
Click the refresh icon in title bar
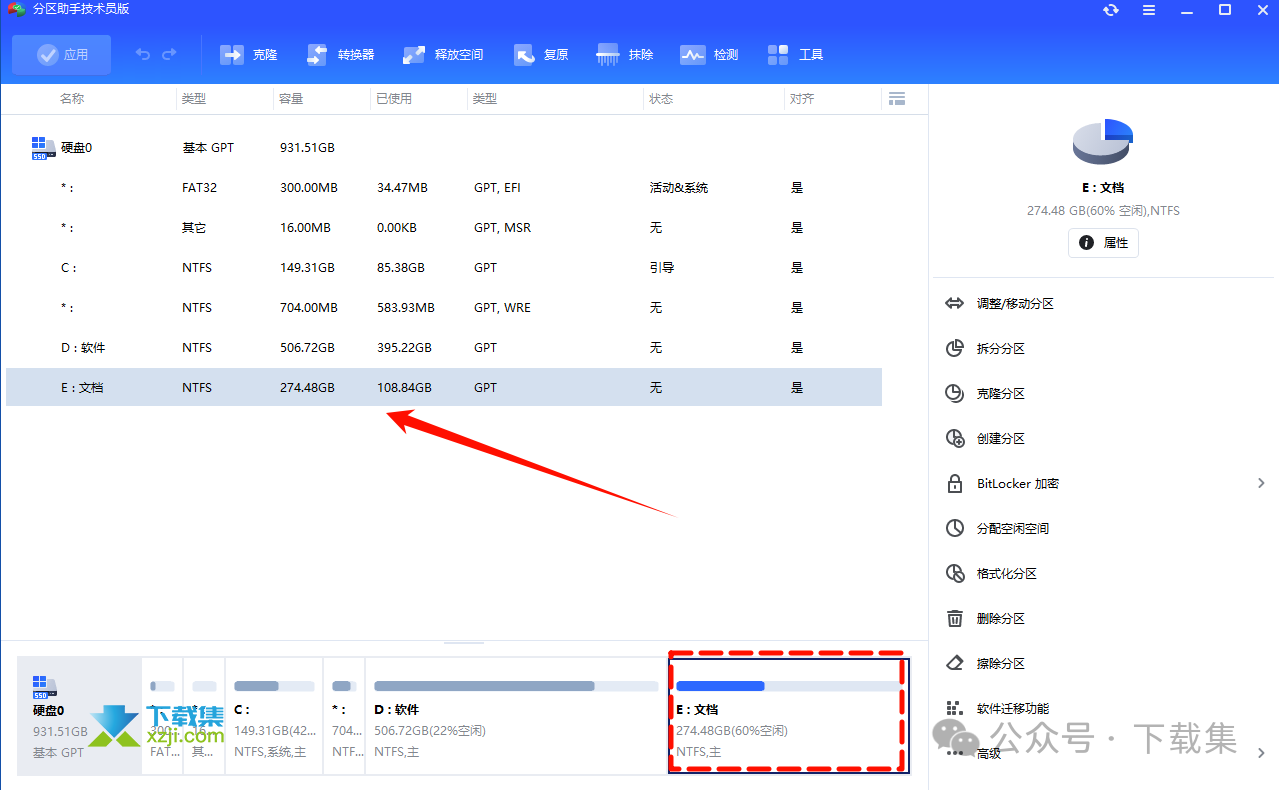tap(1111, 10)
